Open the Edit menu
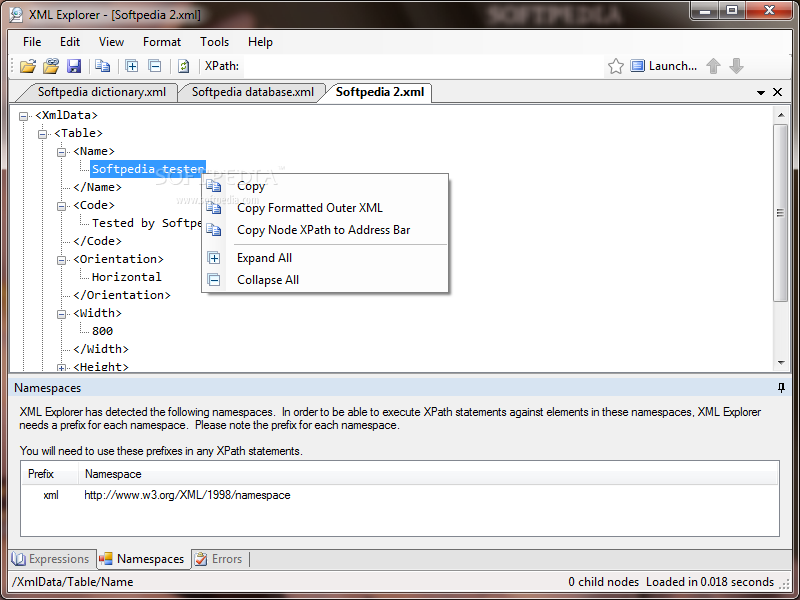Screen dimensions: 800x600 (x=70, y=42)
